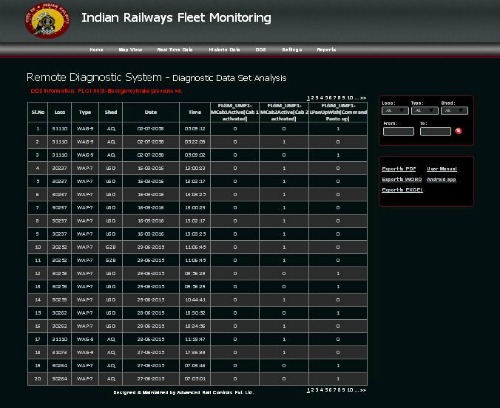The image size is (500, 408).
Task: Click the Export to WORD link
Action: 402,179
